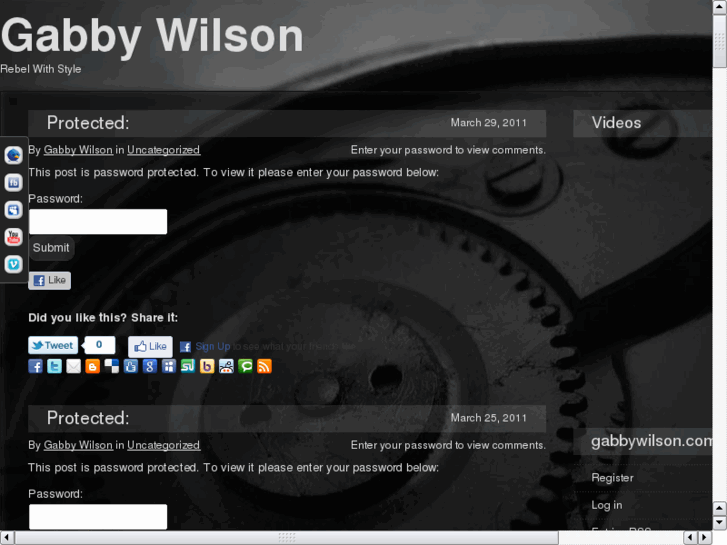Open the 'Protected:' title dated March 29, 2011
Screen dimensions: 727x545
point(88,123)
